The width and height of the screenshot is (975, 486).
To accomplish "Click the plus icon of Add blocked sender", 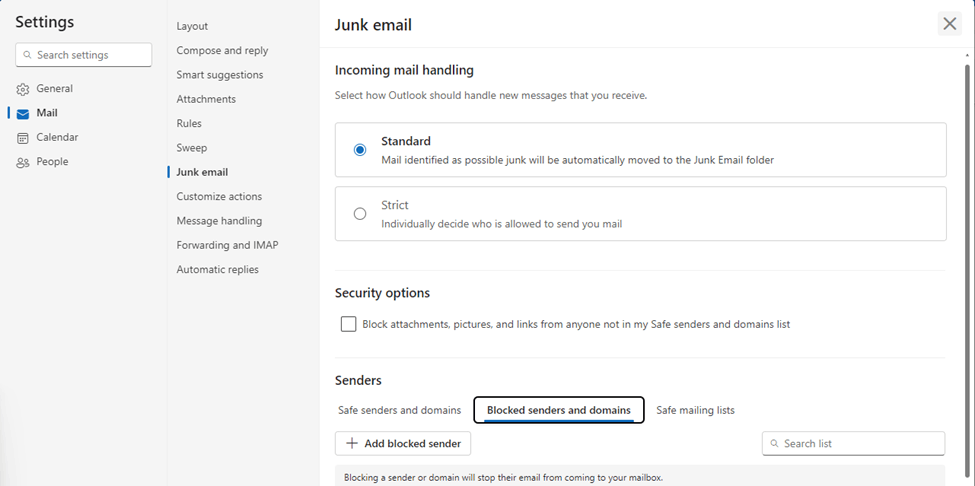I will pos(352,443).
